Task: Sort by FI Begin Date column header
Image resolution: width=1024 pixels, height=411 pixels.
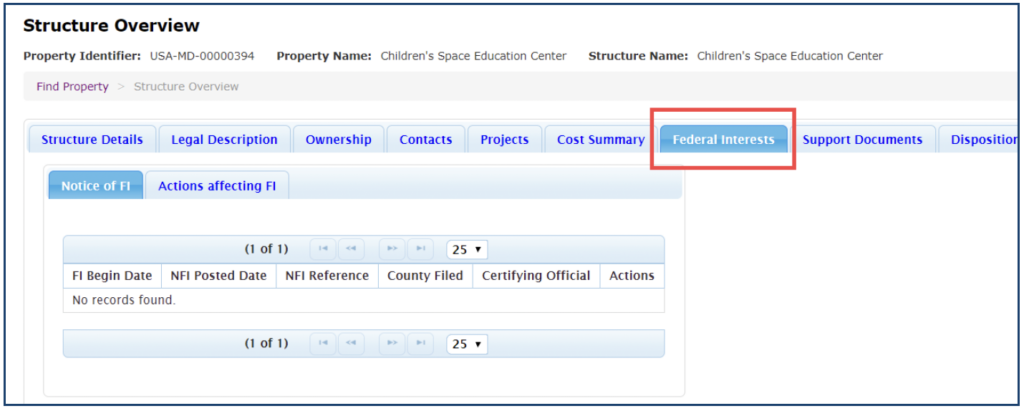Action: point(112,276)
